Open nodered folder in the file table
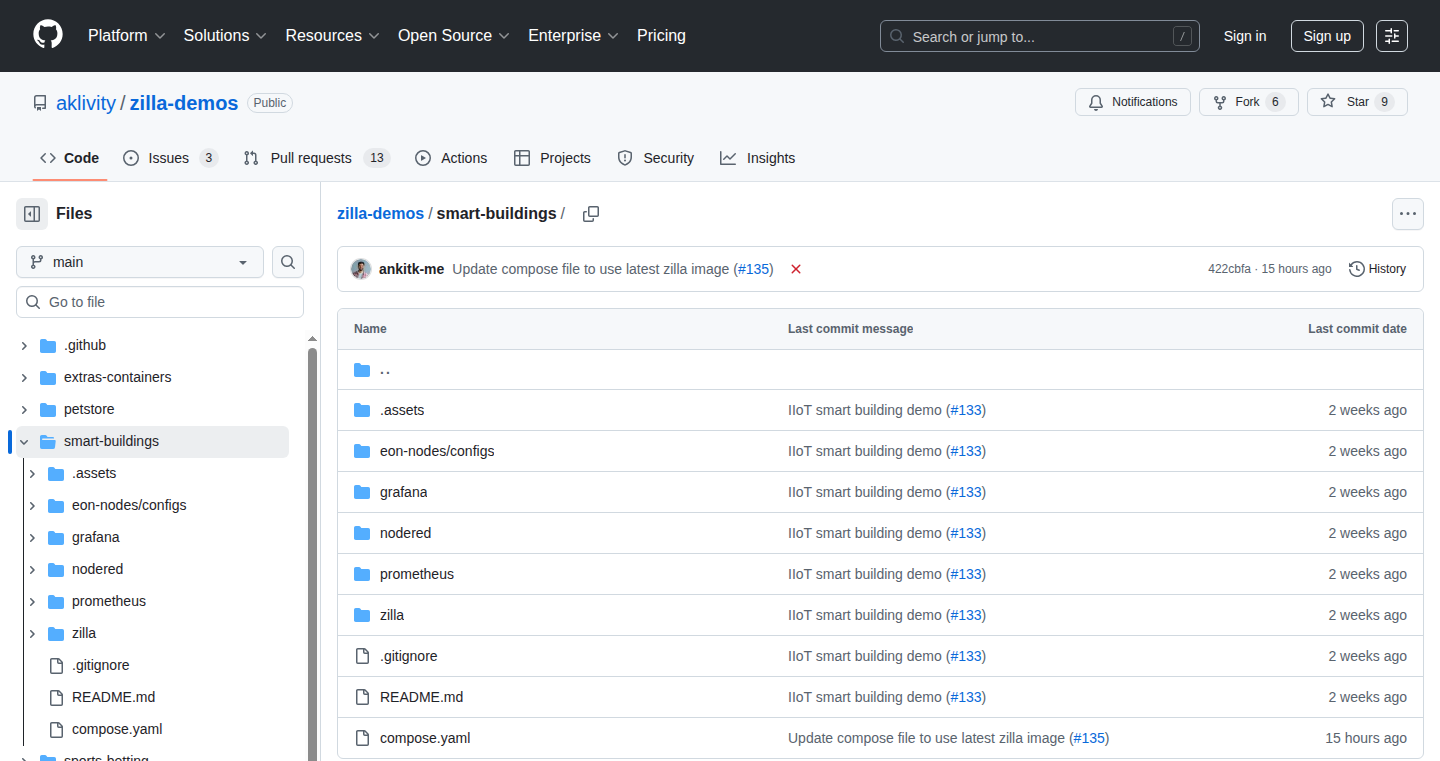This screenshot has width=1440, height=761. coord(405,533)
